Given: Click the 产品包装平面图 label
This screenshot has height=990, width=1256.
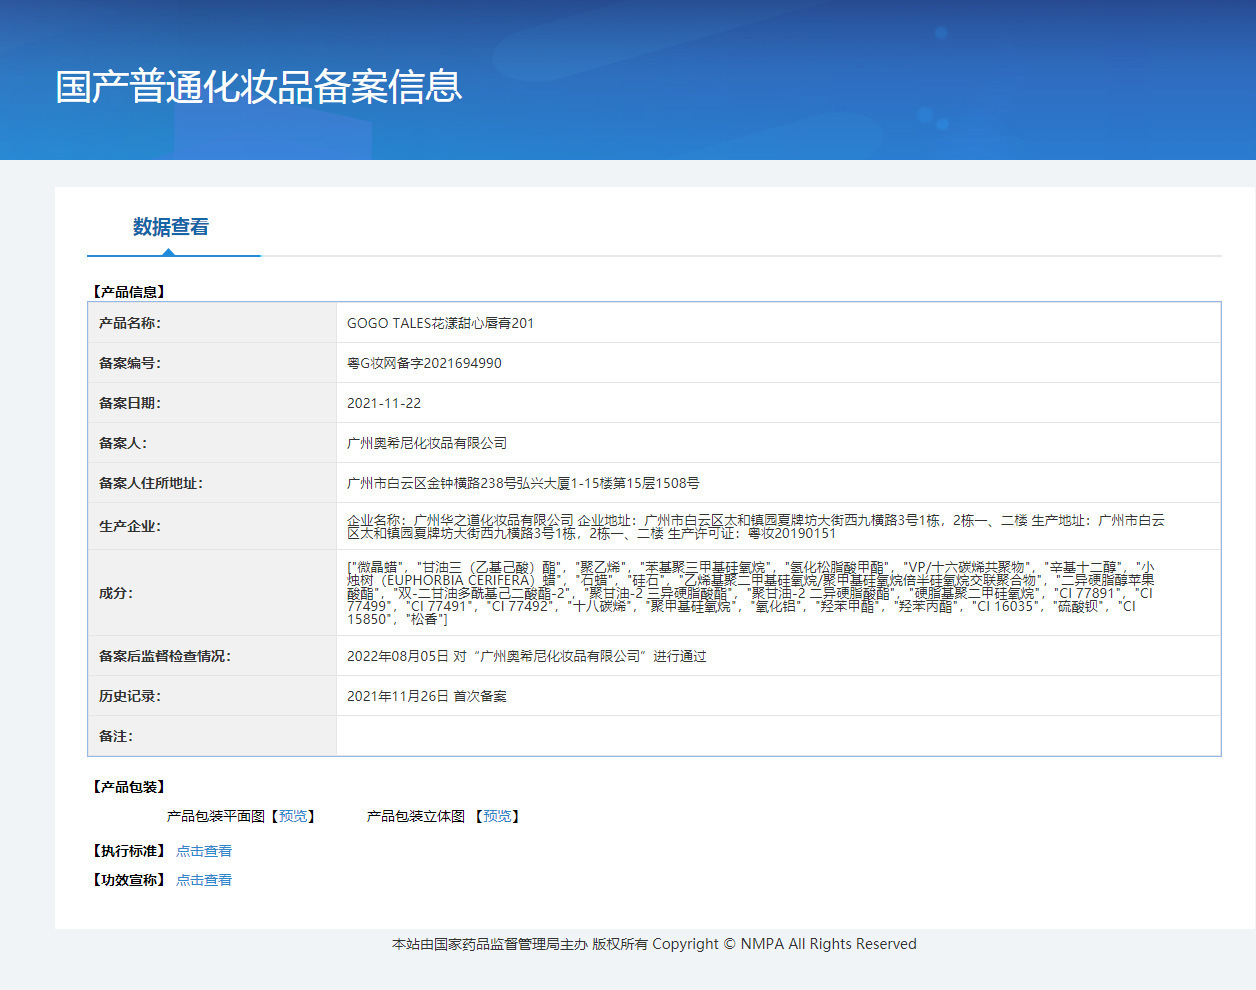Looking at the screenshot, I should click(216, 816).
